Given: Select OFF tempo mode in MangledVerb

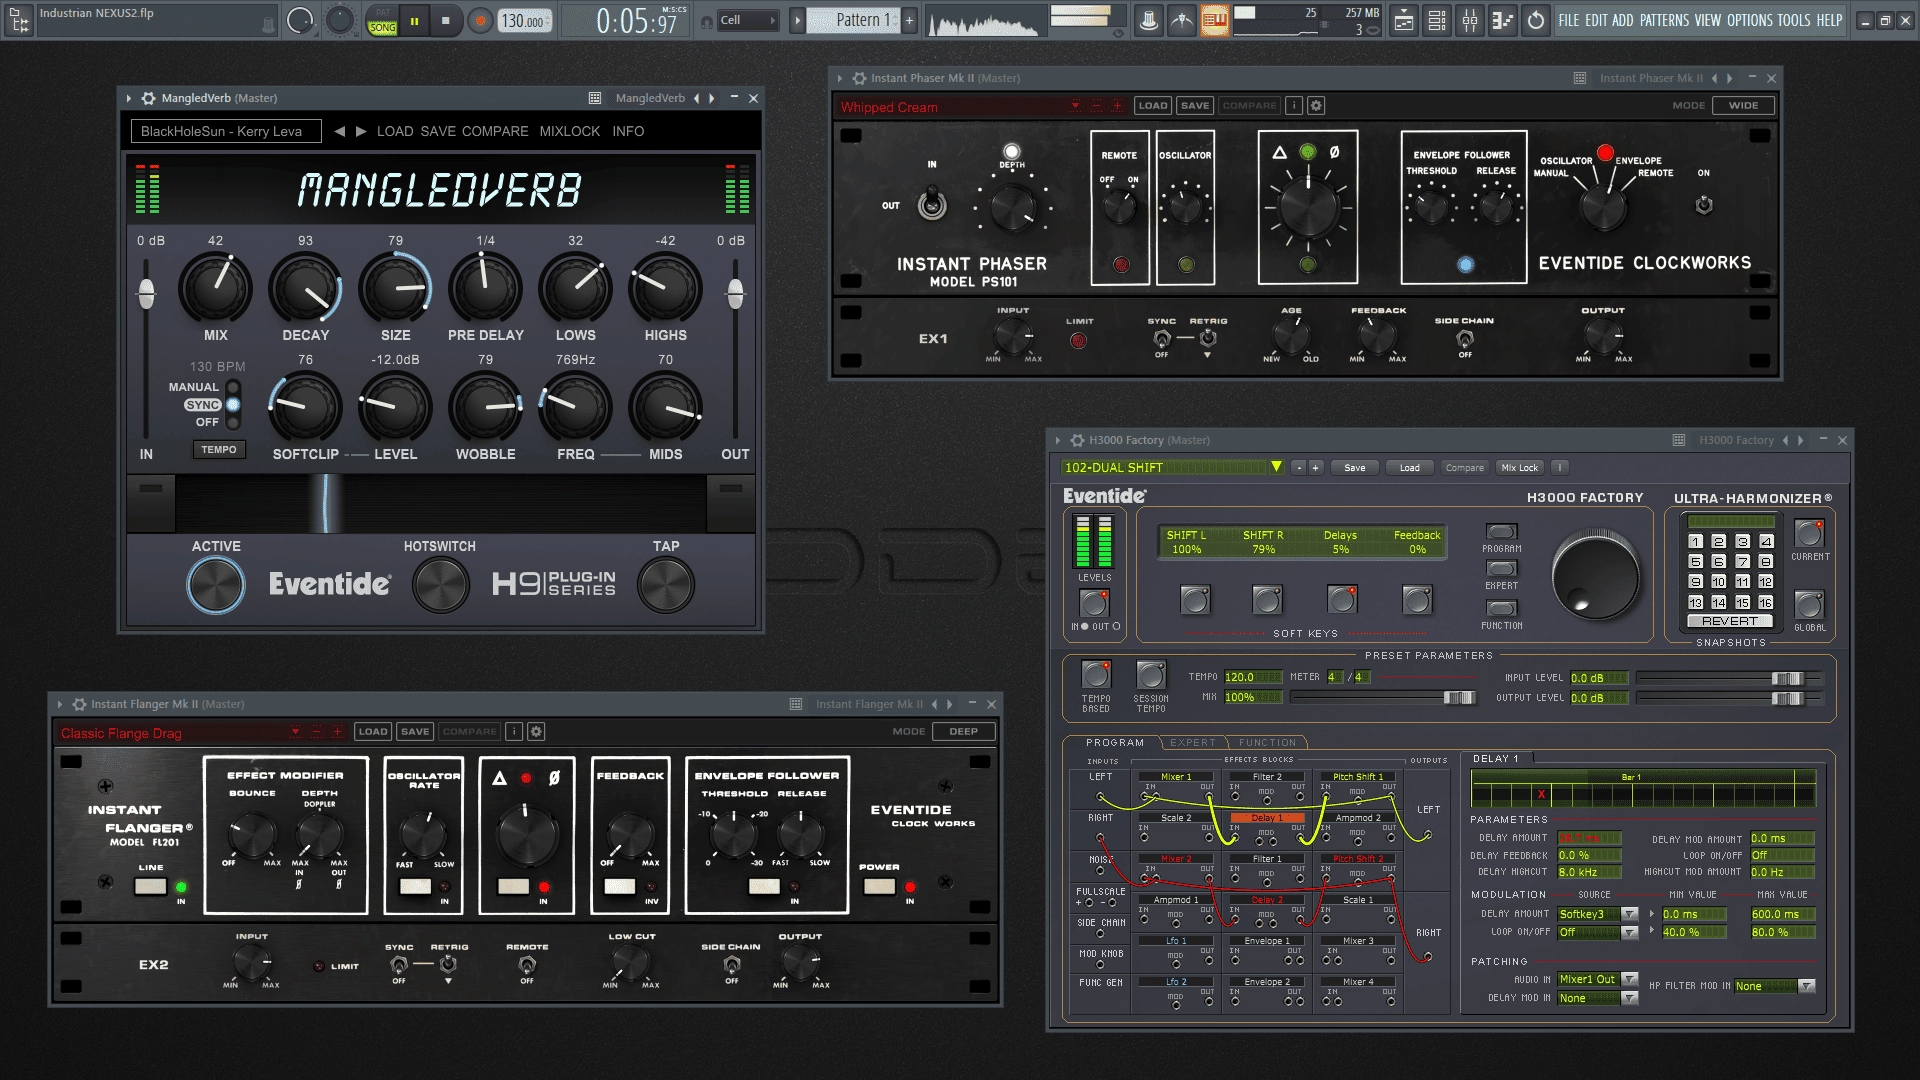Looking at the screenshot, I should point(233,422).
